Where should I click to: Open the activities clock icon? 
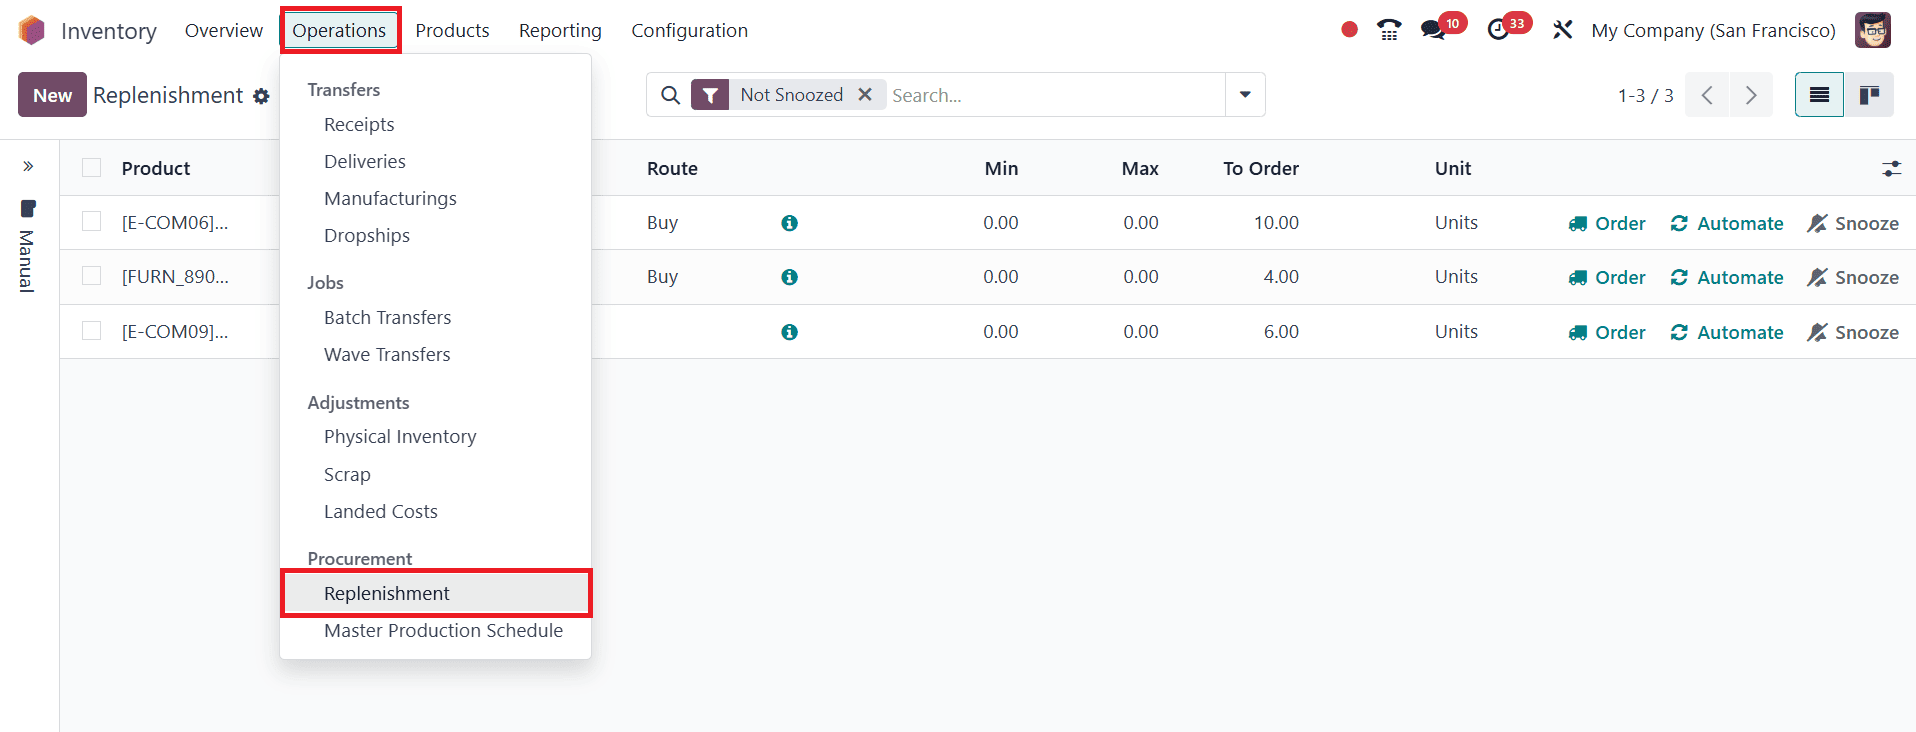click(1498, 30)
